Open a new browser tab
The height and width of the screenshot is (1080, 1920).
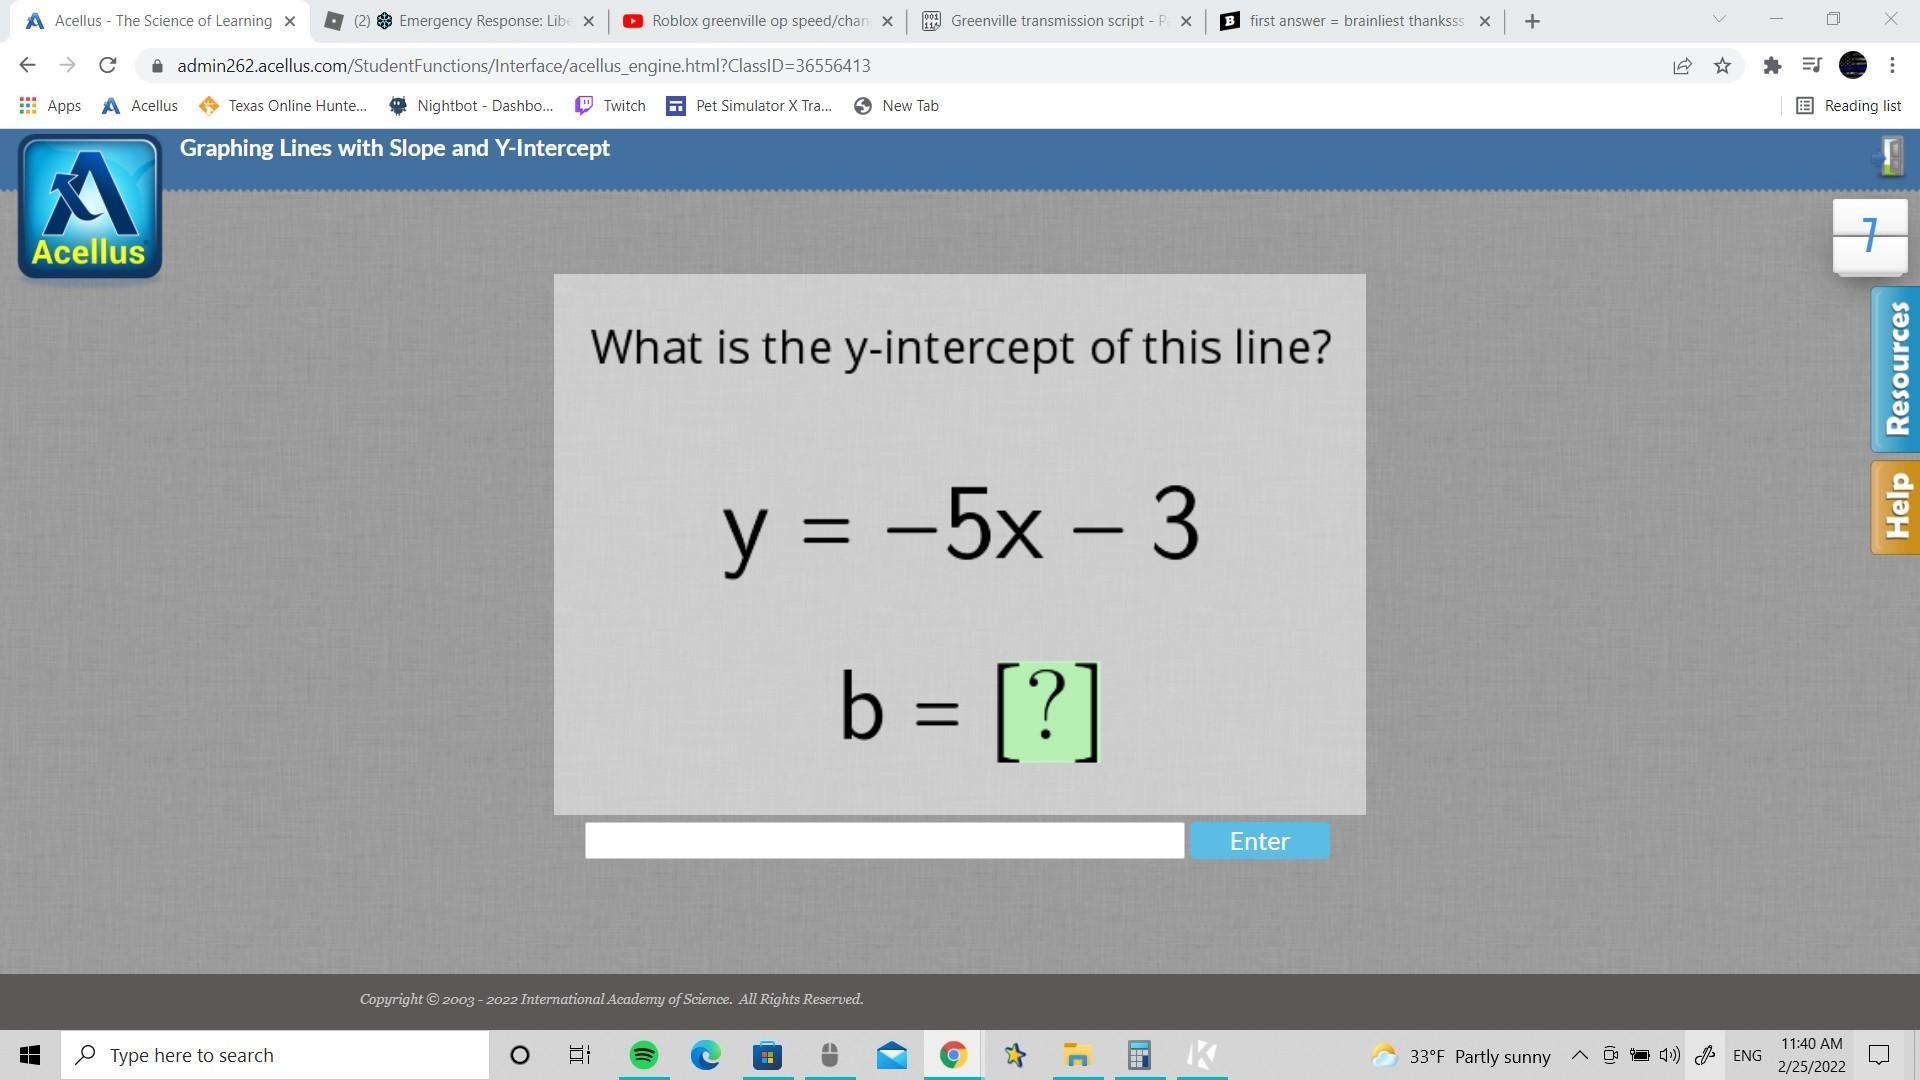(1532, 21)
